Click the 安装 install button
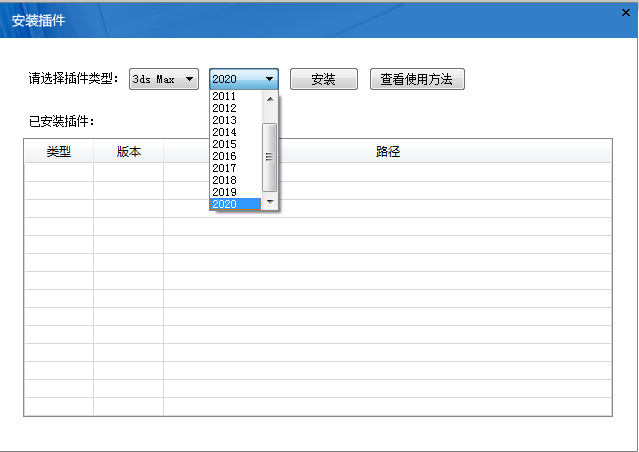The height and width of the screenshot is (452, 639). pos(323,79)
